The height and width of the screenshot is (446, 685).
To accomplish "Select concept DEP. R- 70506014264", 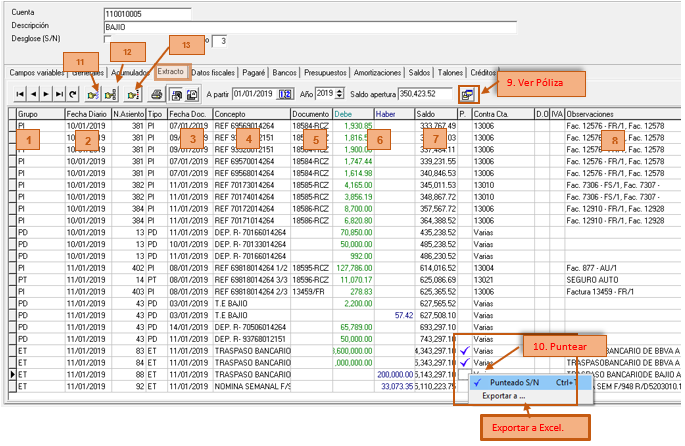I will click(250, 327).
